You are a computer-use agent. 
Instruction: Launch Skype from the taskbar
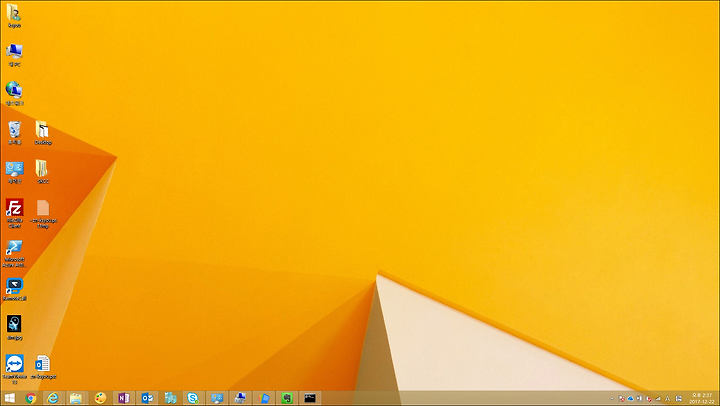[193, 398]
